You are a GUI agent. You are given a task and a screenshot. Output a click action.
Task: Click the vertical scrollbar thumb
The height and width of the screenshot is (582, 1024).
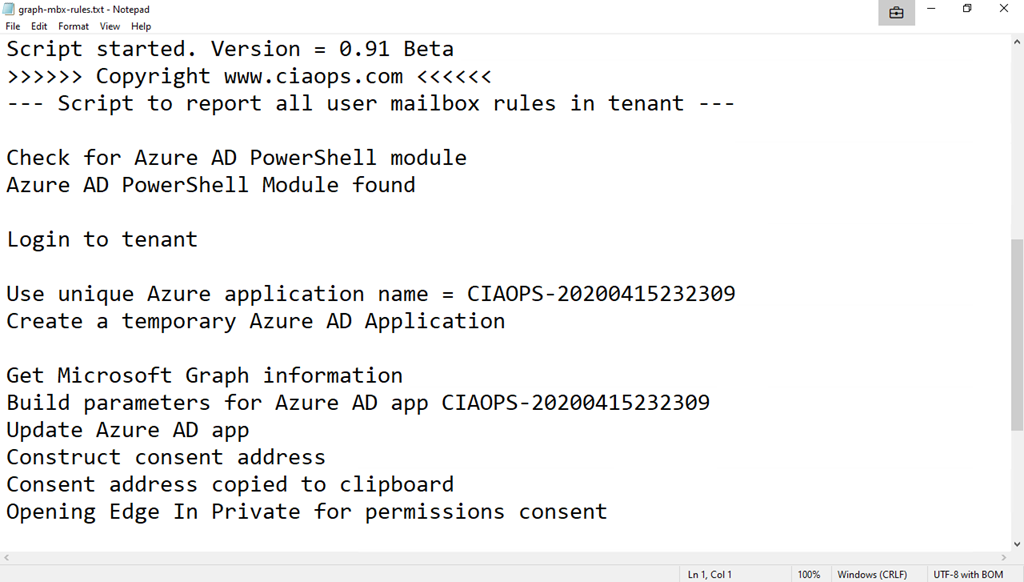click(x=1017, y=335)
